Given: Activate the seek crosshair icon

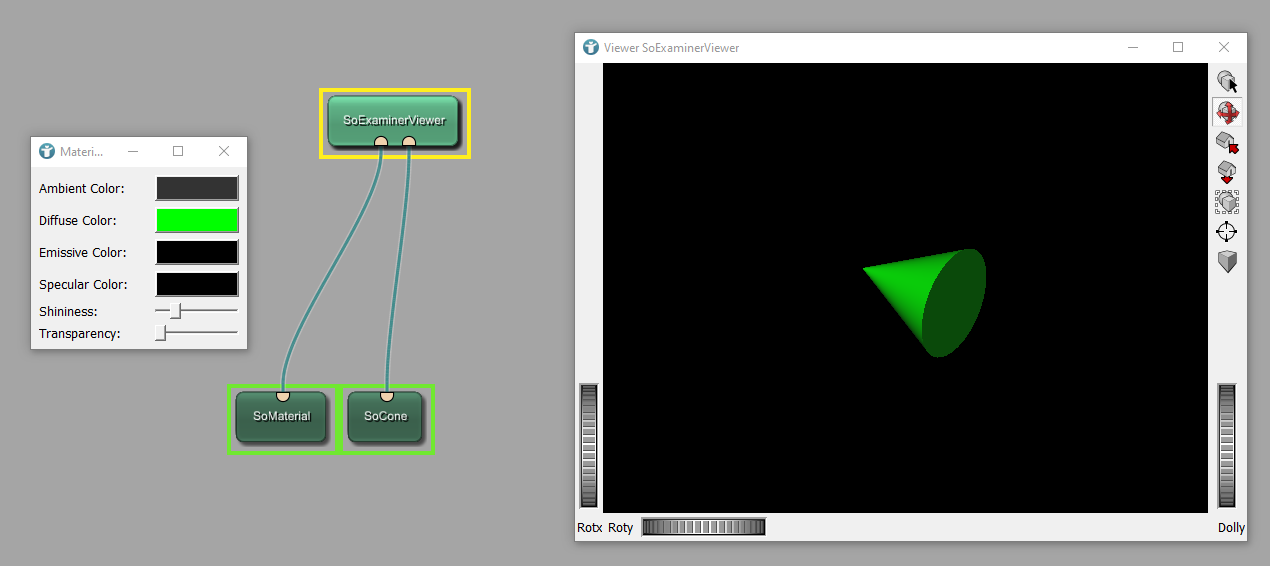Looking at the screenshot, I should point(1226,232).
